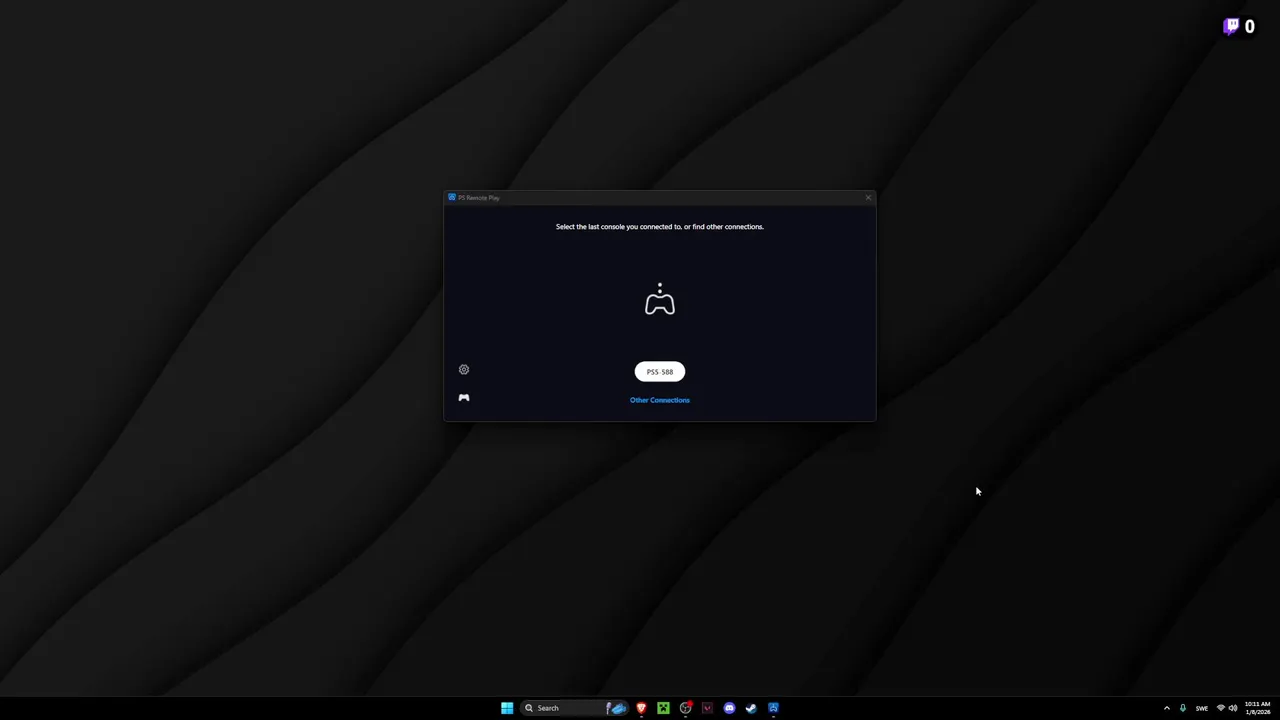Open Minecraft from the taskbar
The width and height of the screenshot is (1280, 720).
click(x=663, y=708)
